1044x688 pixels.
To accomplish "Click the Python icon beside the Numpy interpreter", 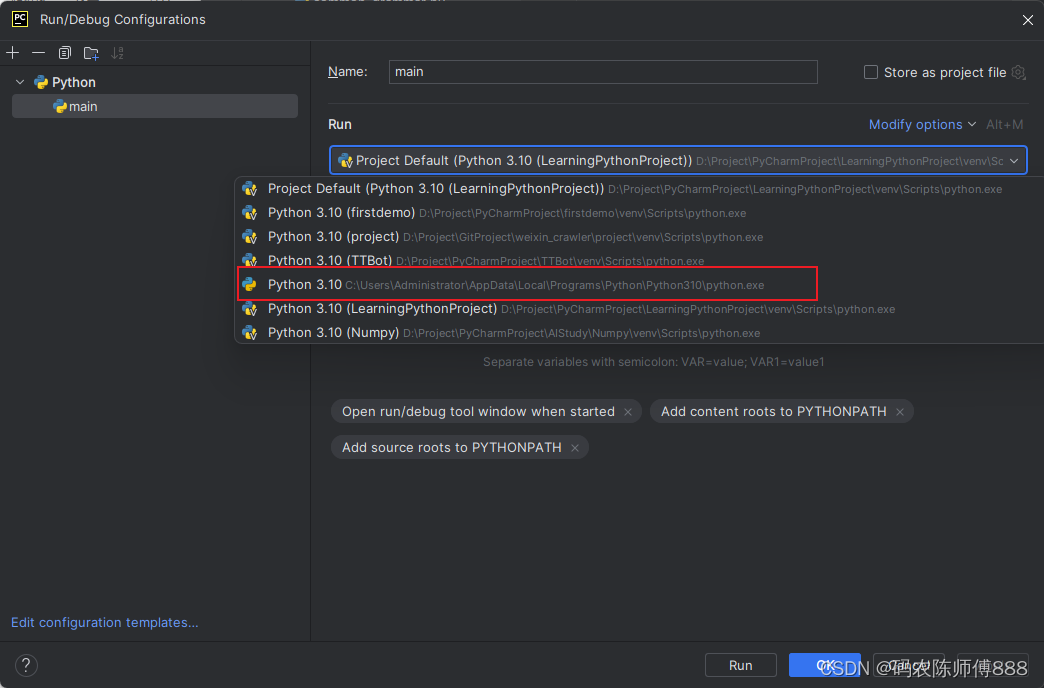I will 250,332.
